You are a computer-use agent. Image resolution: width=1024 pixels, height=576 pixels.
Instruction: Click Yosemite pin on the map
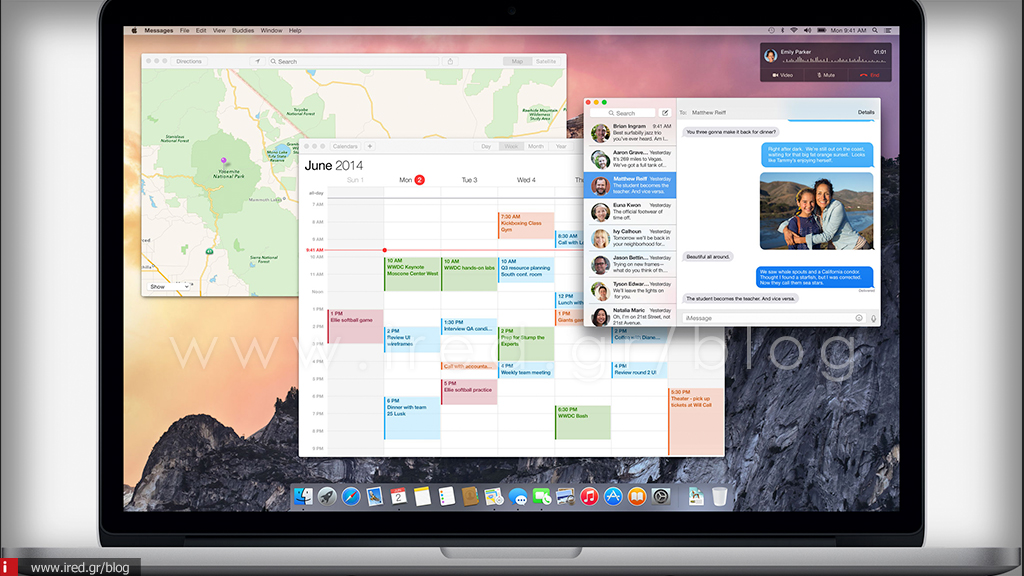tap(223, 161)
